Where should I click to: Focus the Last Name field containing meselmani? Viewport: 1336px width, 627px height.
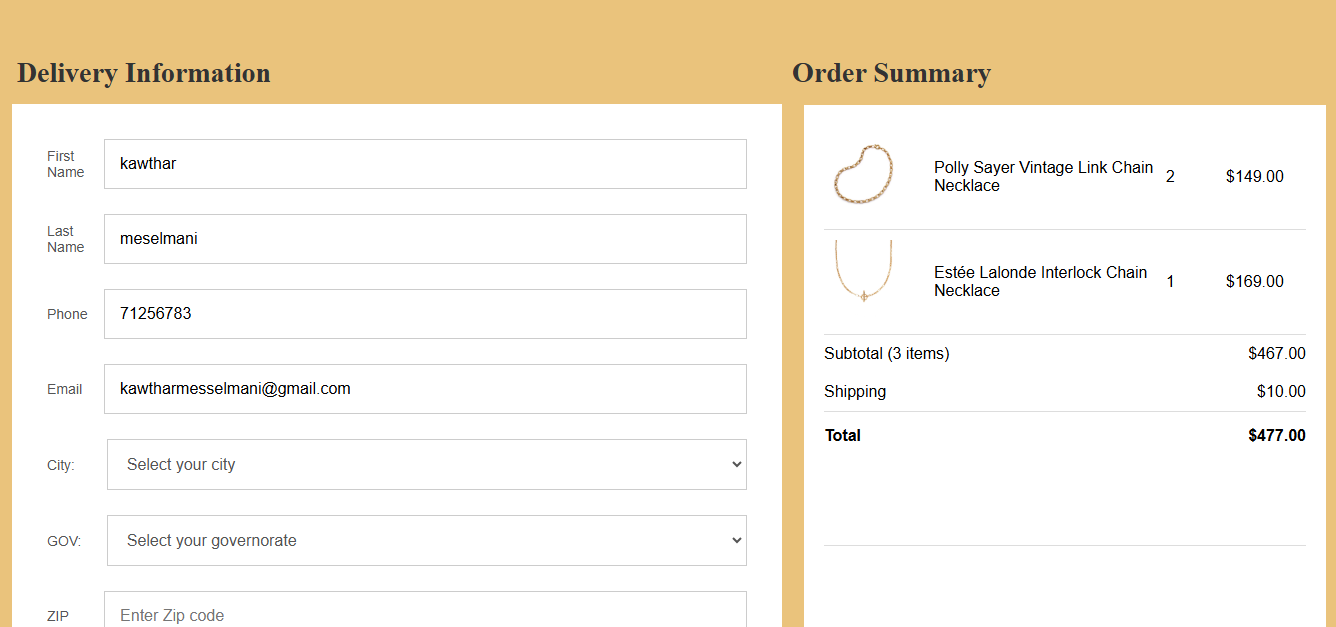[425, 239]
